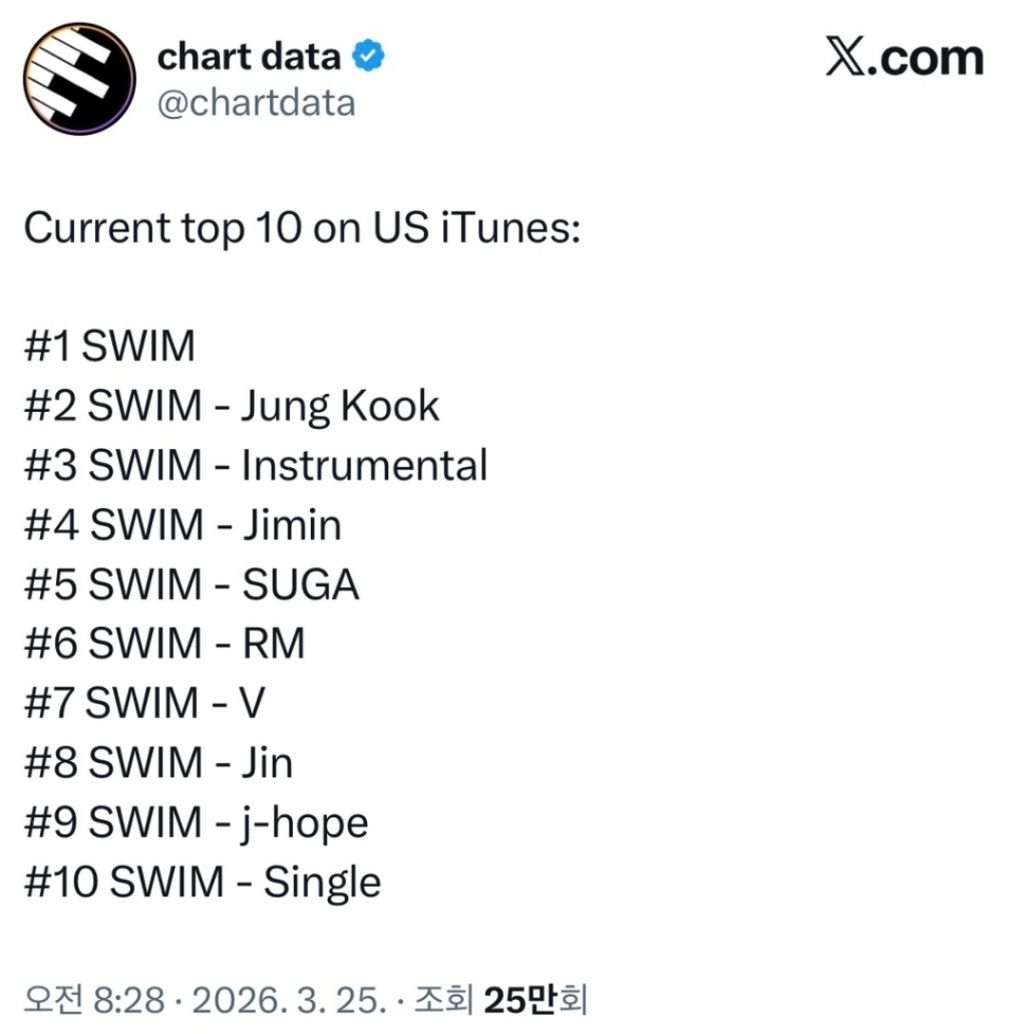1024x1034 pixels.
Task: Open the 오전 8:28 timestamp link
Action: tap(94, 1000)
